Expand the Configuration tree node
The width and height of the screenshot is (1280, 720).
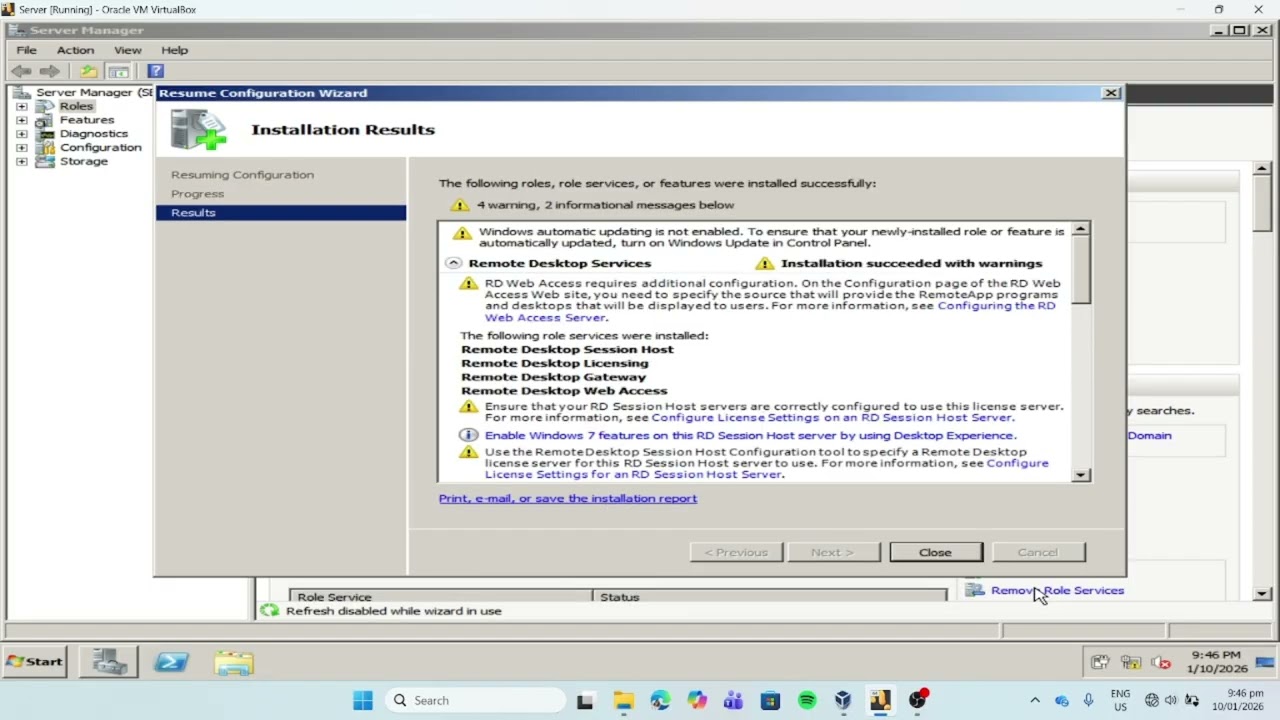click(21, 147)
